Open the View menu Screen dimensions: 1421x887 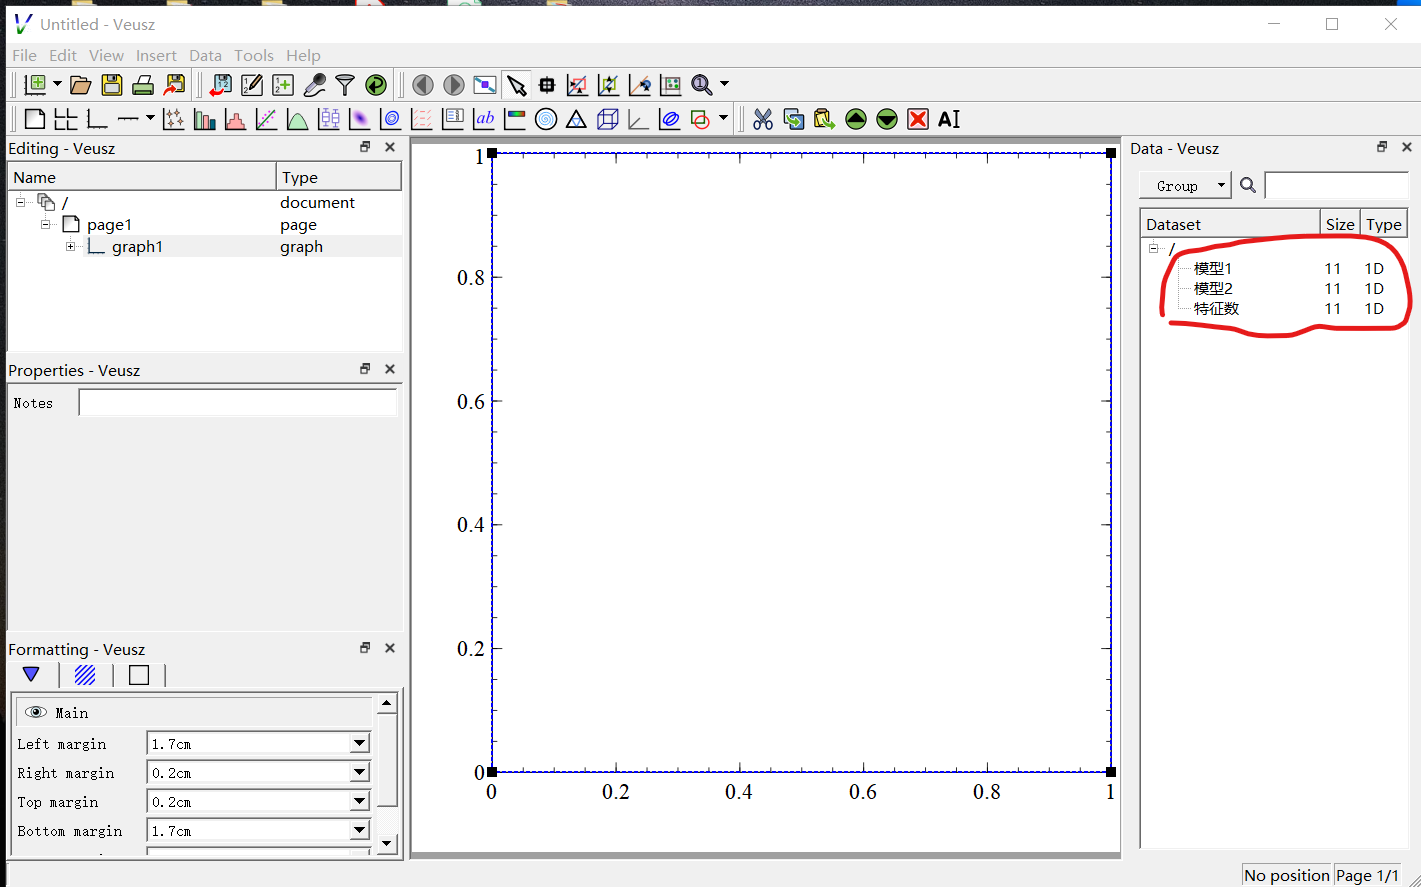106,56
